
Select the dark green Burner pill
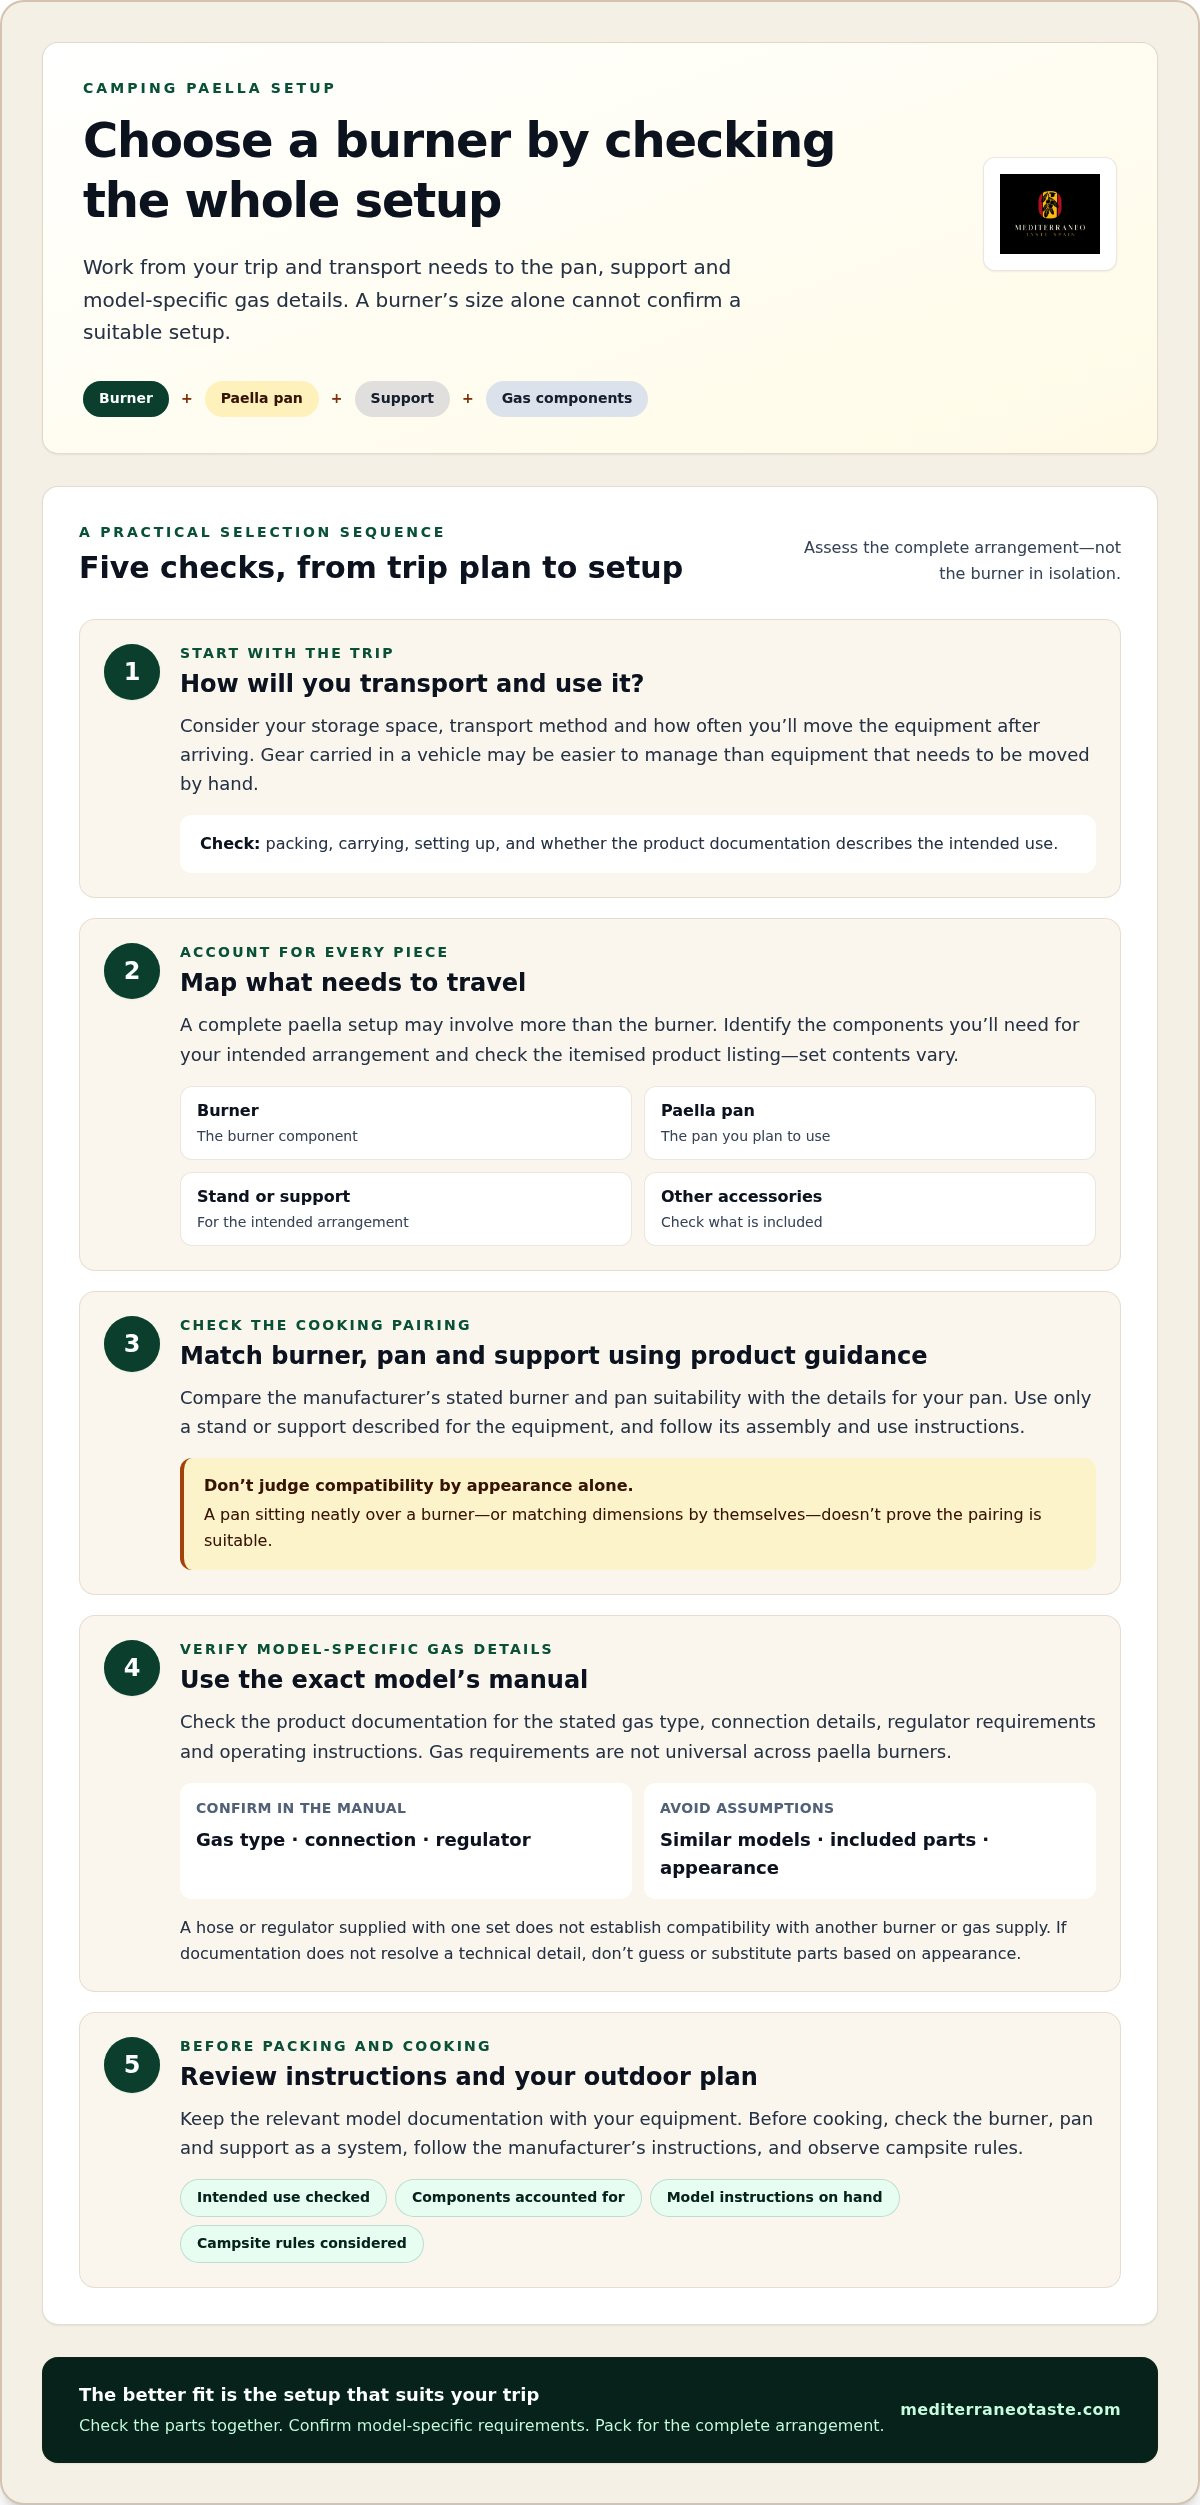click(126, 399)
